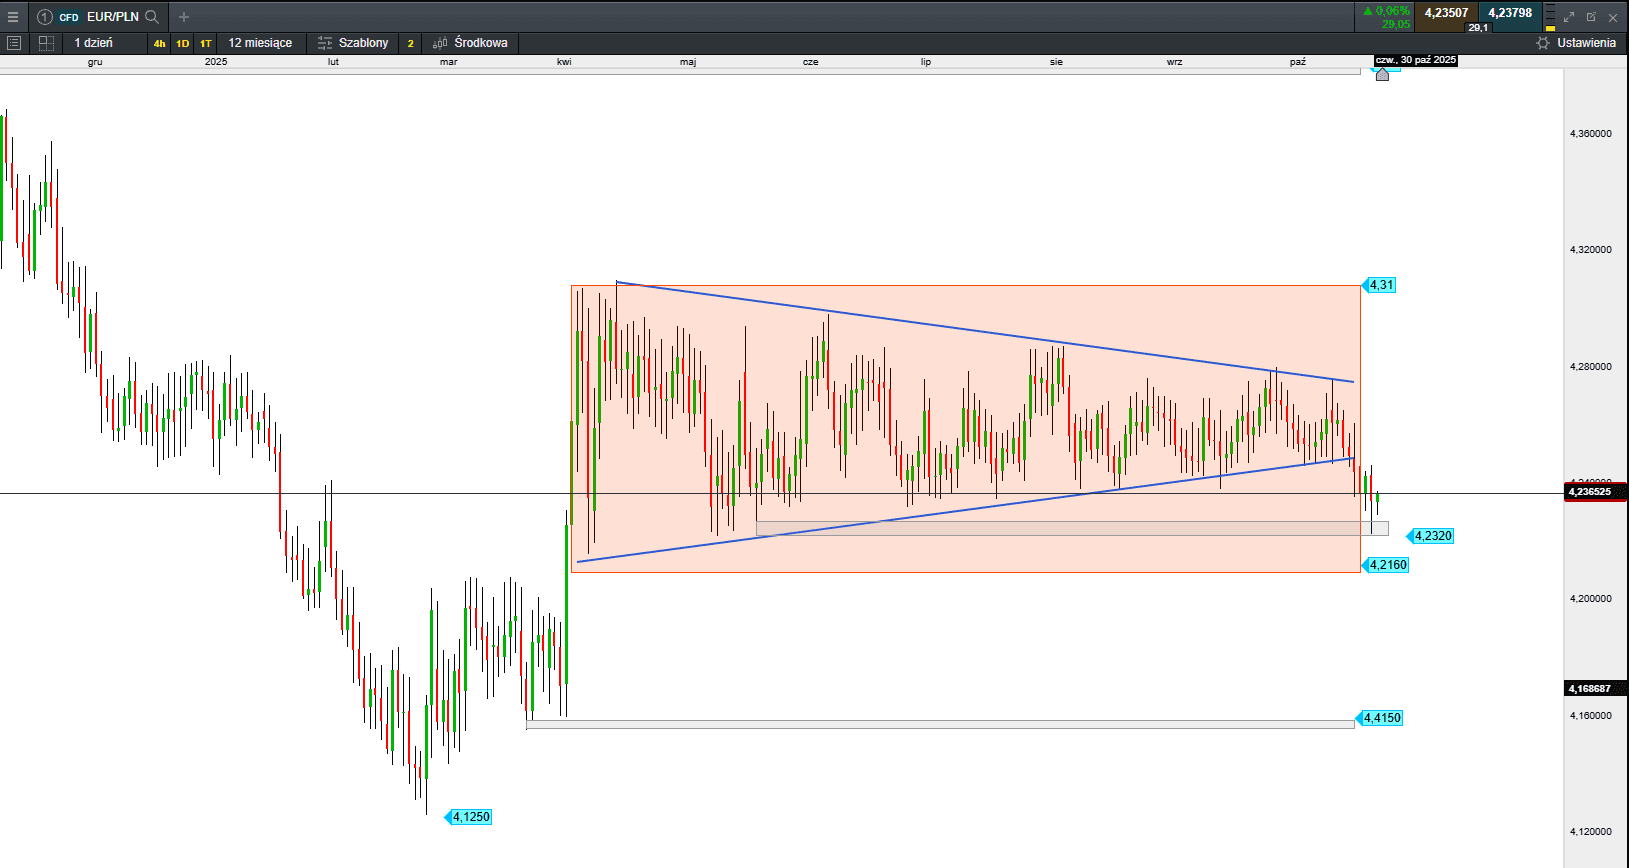Open the '1 dzień' interval dropdown

tap(94, 43)
